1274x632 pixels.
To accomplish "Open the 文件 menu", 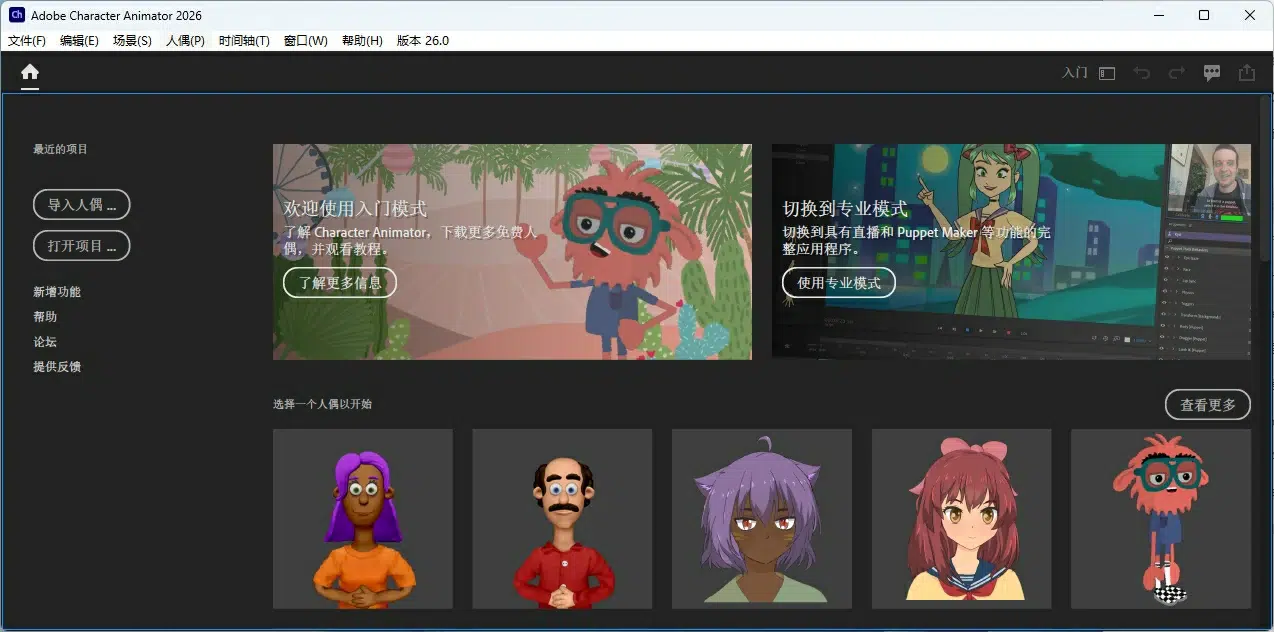I will [26, 40].
